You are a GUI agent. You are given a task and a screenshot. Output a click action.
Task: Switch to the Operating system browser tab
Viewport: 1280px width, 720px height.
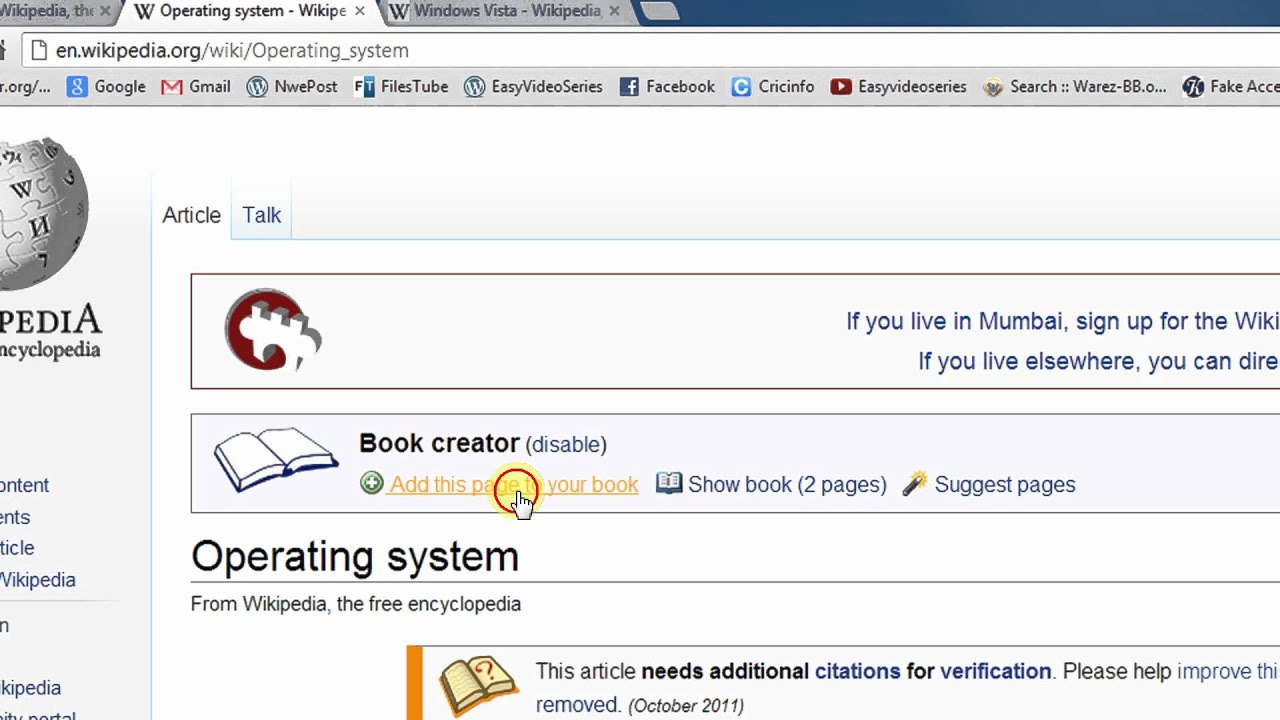(250, 11)
